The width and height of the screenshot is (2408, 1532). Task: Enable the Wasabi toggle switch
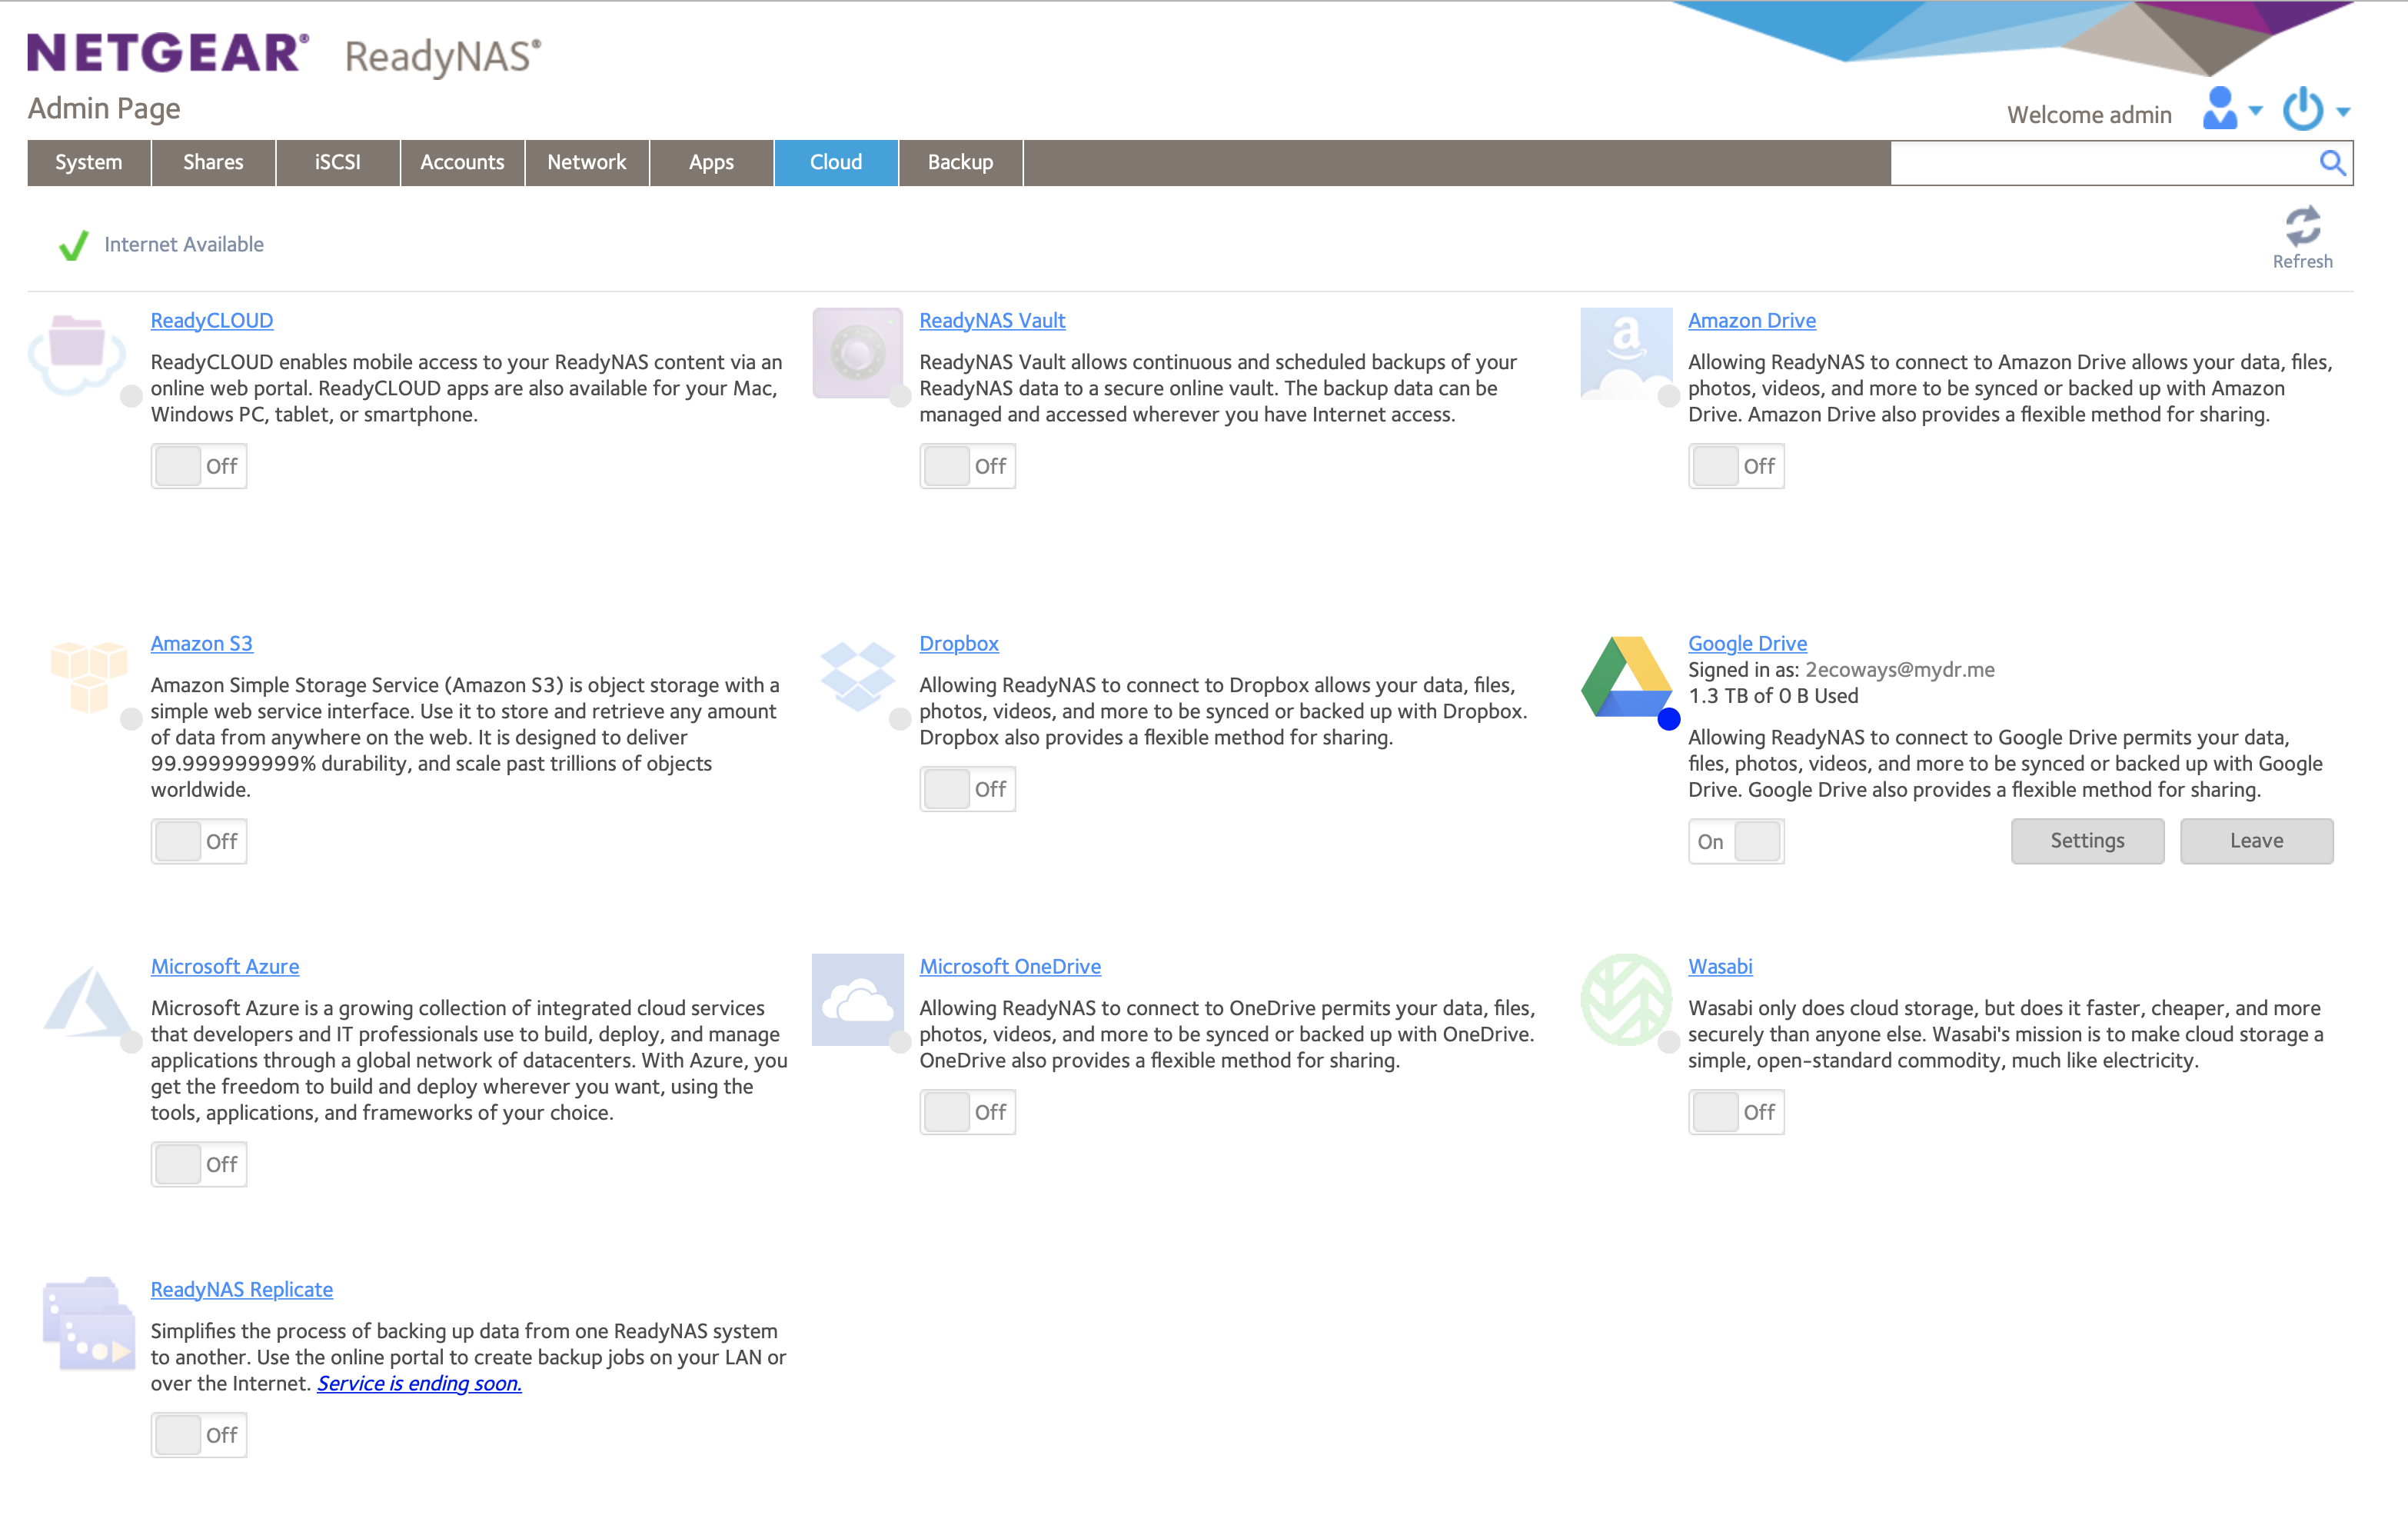coord(1736,1112)
